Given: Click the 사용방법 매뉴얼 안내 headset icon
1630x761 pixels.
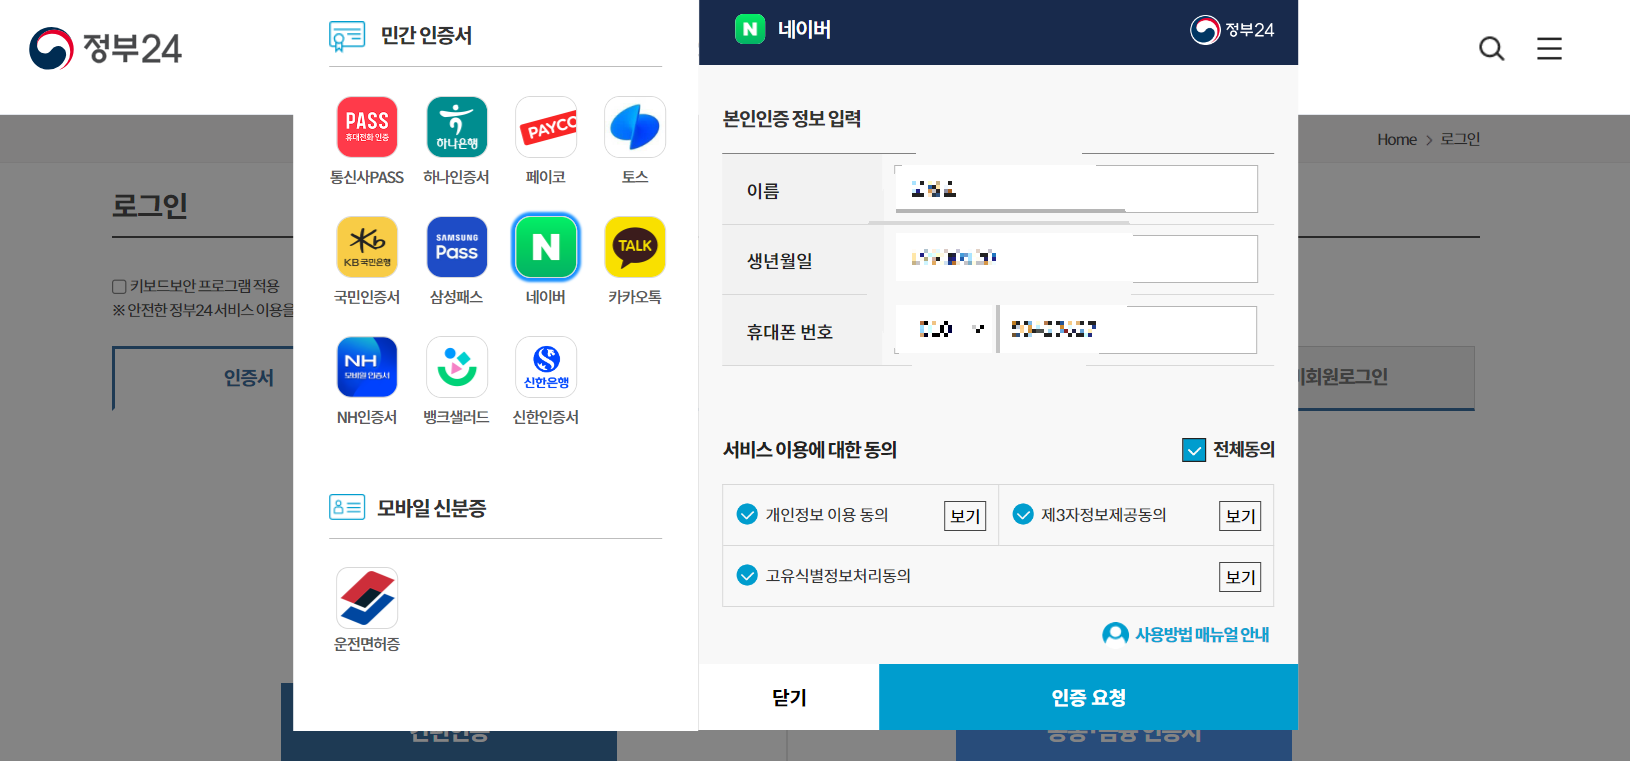Looking at the screenshot, I should point(1115,634).
